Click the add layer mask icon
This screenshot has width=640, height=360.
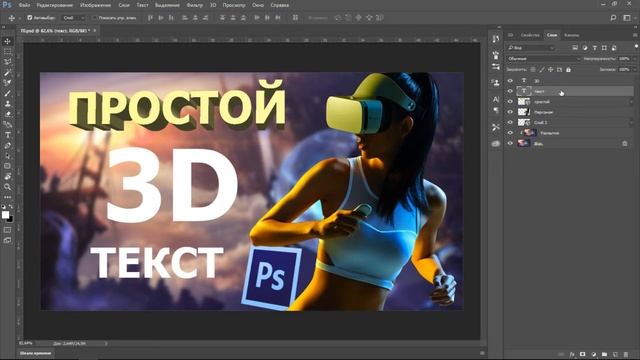(x=582, y=354)
